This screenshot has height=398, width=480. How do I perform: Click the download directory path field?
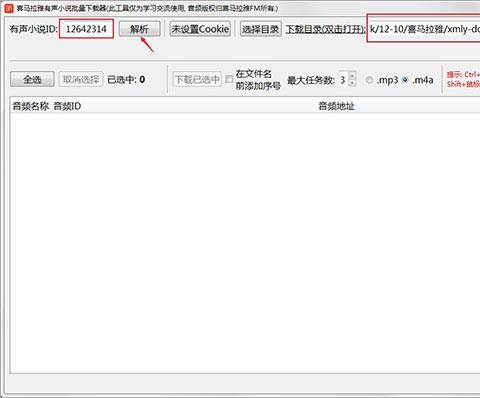click(x=424, y=29)
